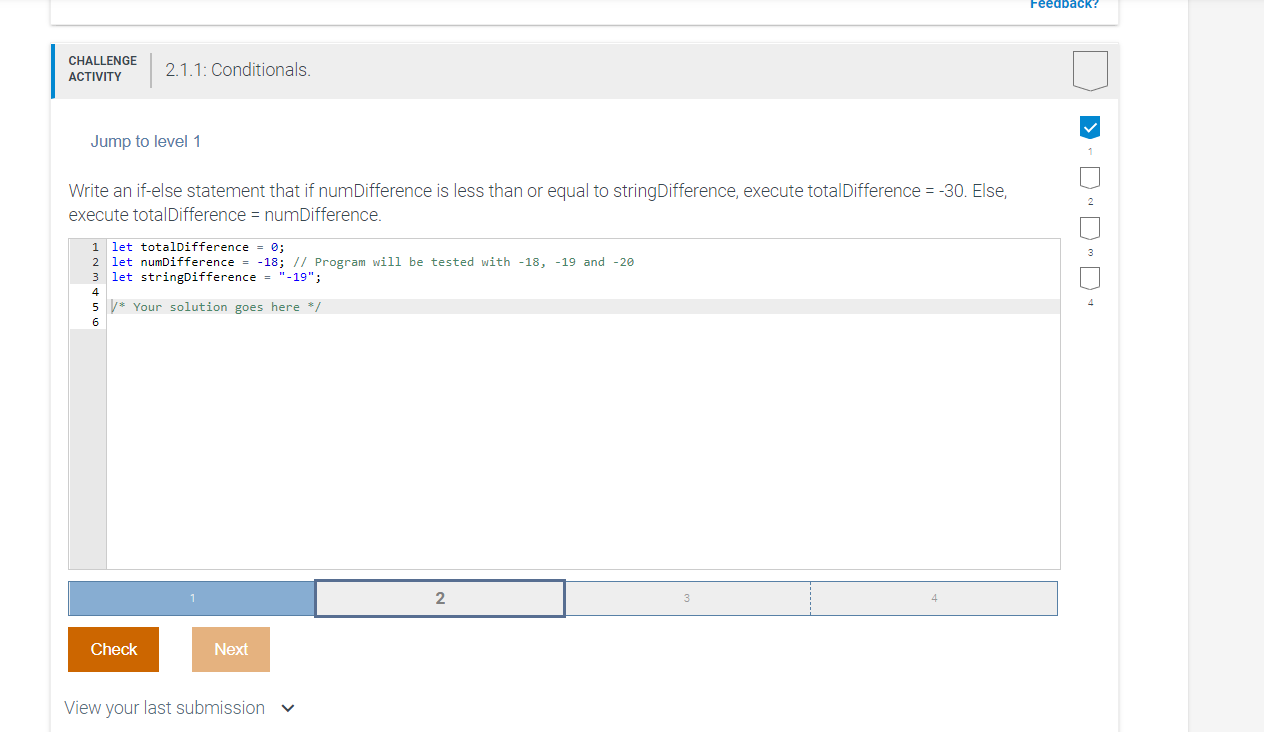
Task: Open the Jump to level 1 link
Action: (x=146, y=141)
